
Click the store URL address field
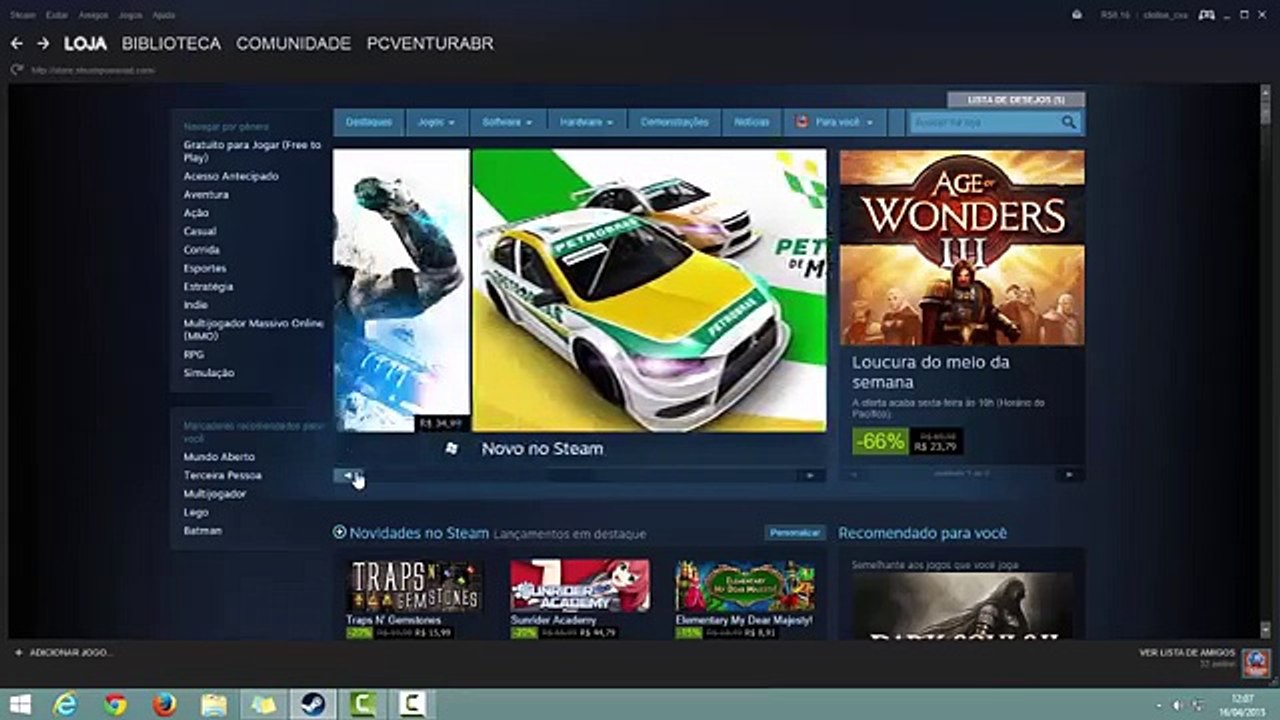tap(93, 70)
